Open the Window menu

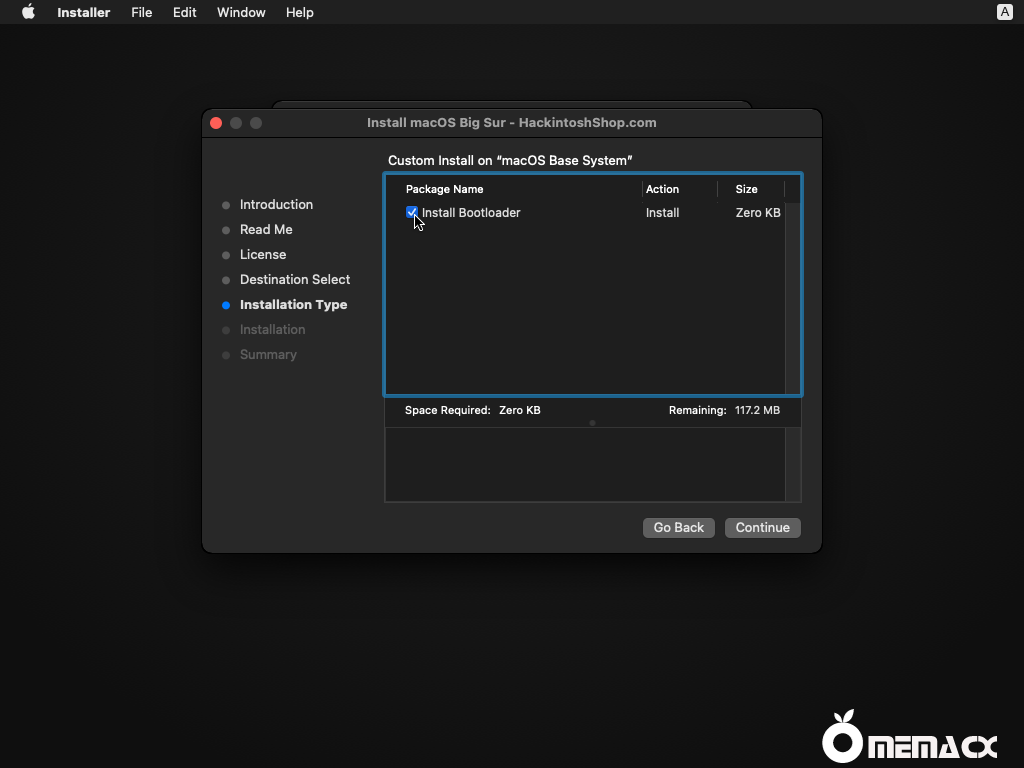pos(240,12)
